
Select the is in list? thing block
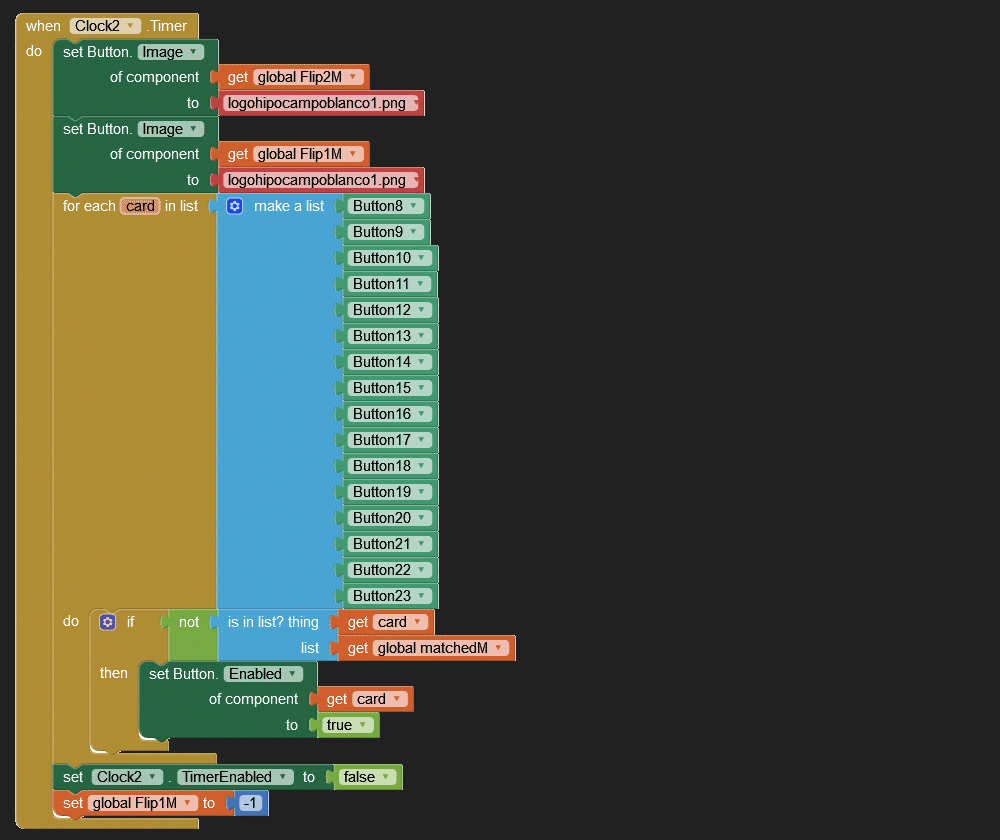(272, 622)
